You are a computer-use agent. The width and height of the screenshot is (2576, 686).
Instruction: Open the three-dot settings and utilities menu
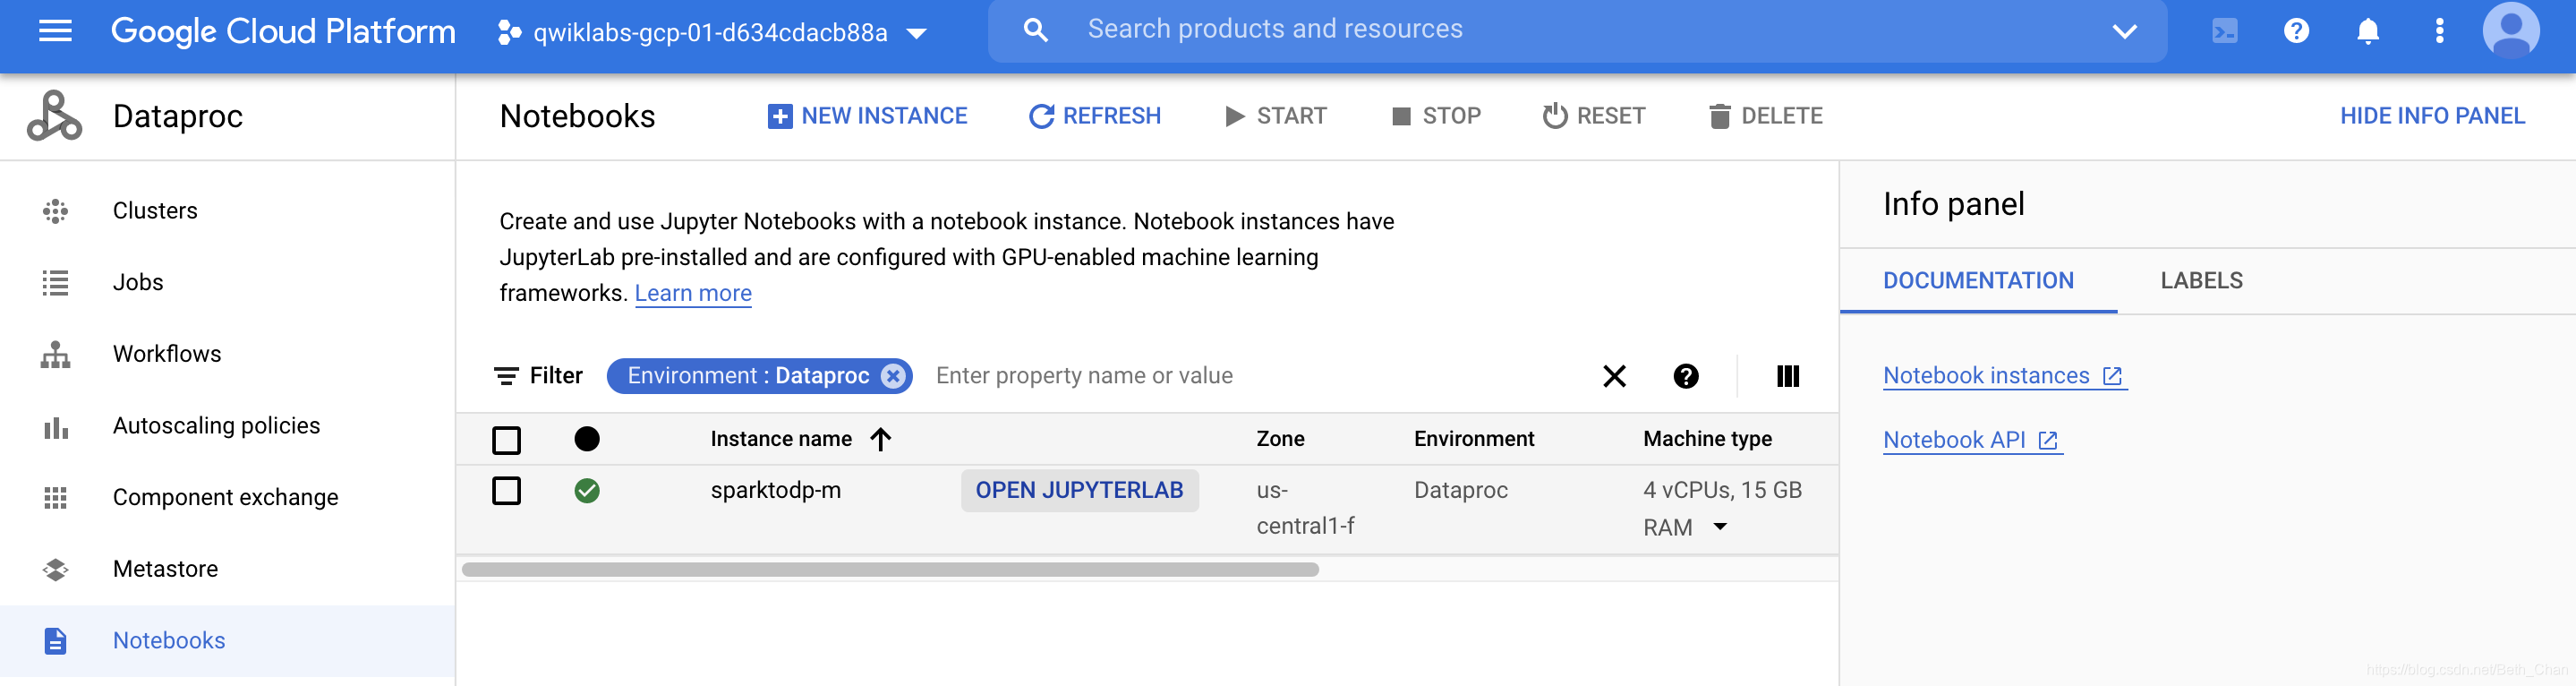click(2439, 31)
